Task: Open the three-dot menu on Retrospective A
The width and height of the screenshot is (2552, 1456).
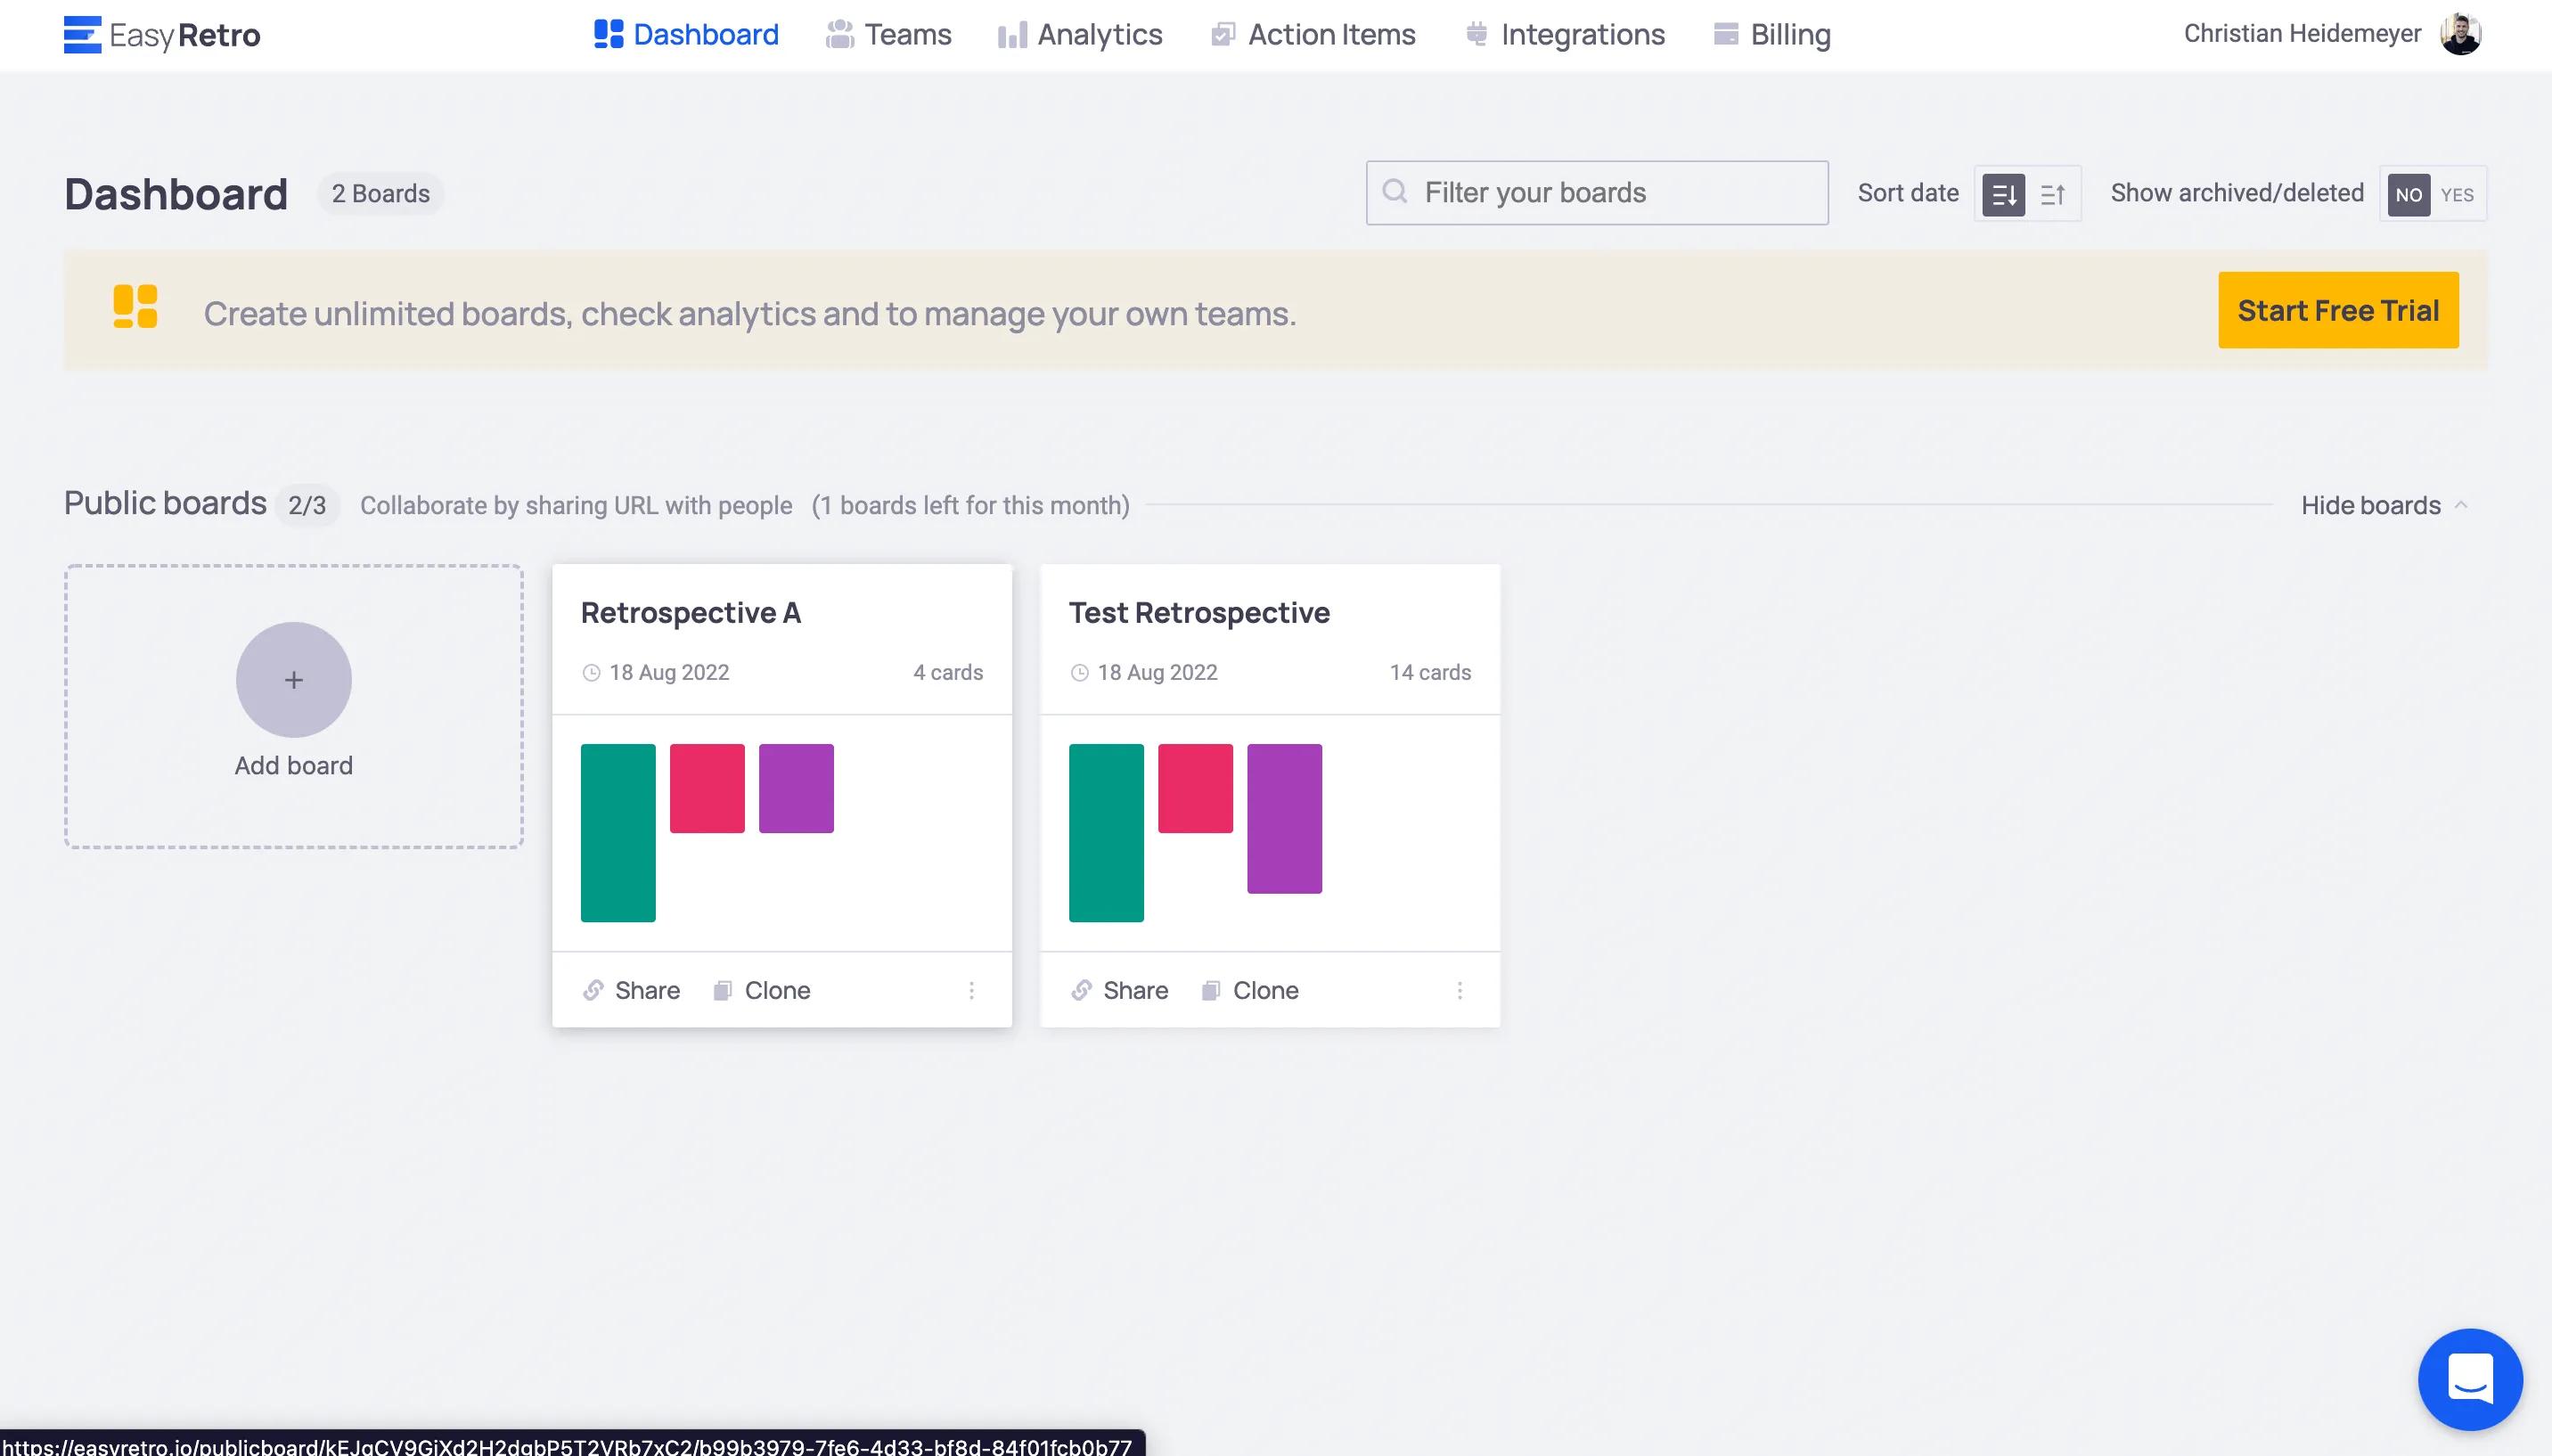Action: click(x=971, y=990)
